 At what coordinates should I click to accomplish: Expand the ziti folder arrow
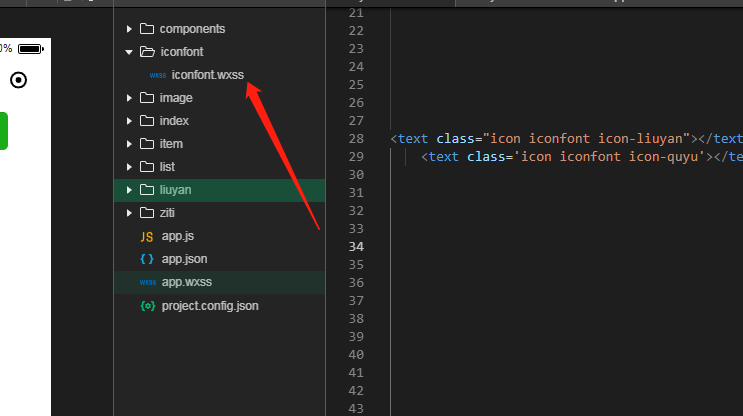point(129,213)
